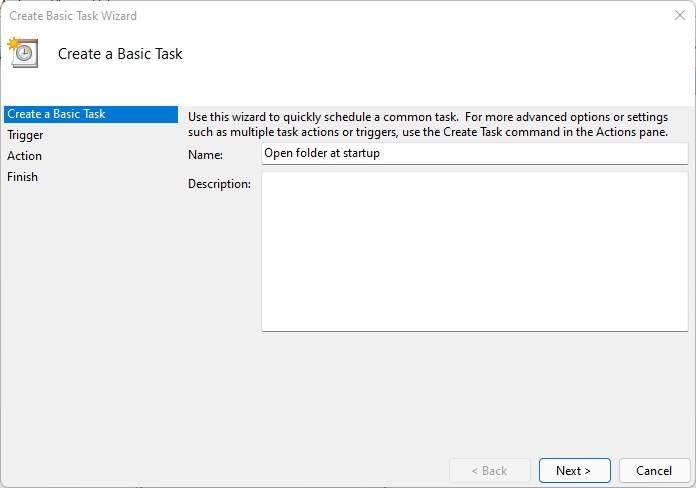Cancel the wizard with the Cancel button
Viewport: 696px width, 488px height.
(653, 470)
